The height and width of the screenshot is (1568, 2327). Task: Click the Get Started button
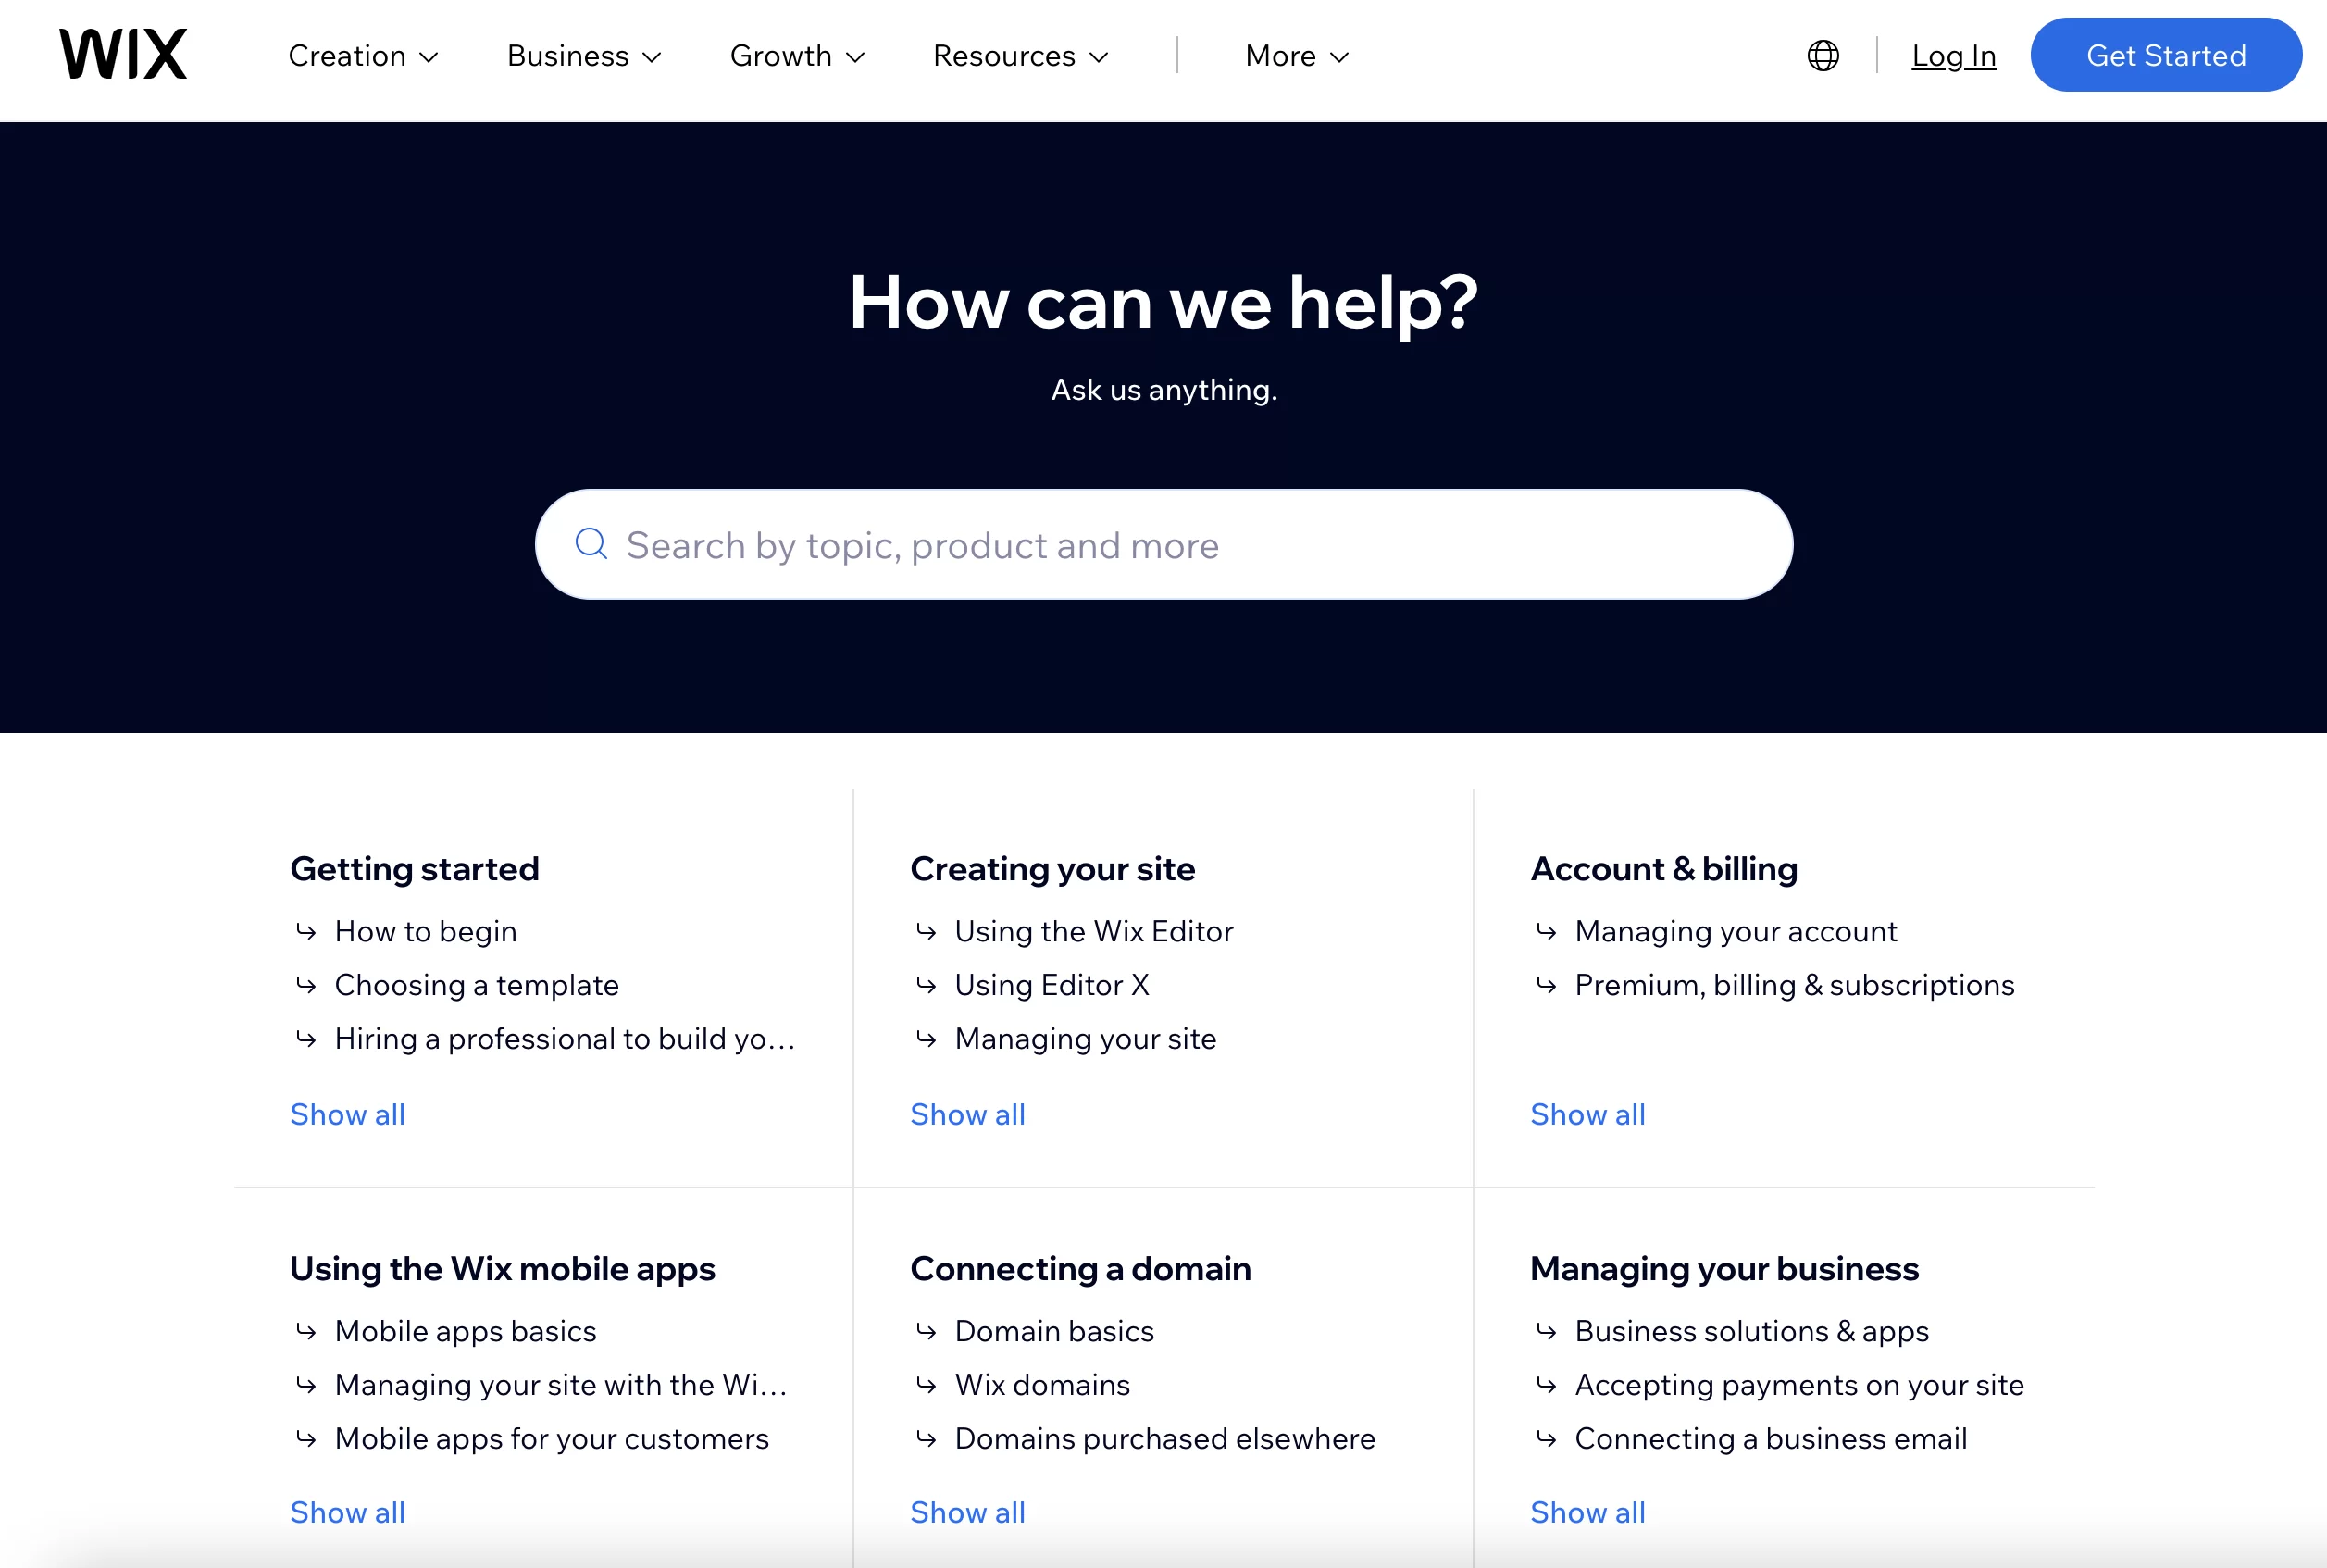point(2166,55)
